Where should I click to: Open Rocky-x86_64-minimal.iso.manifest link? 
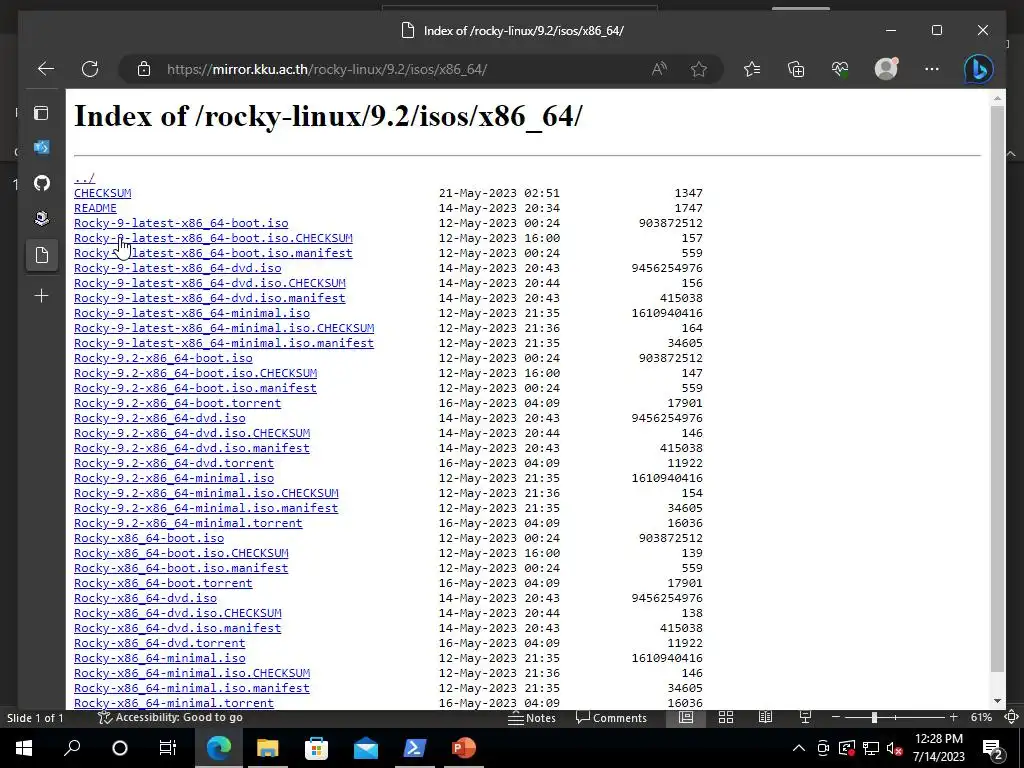click(192, 688)
